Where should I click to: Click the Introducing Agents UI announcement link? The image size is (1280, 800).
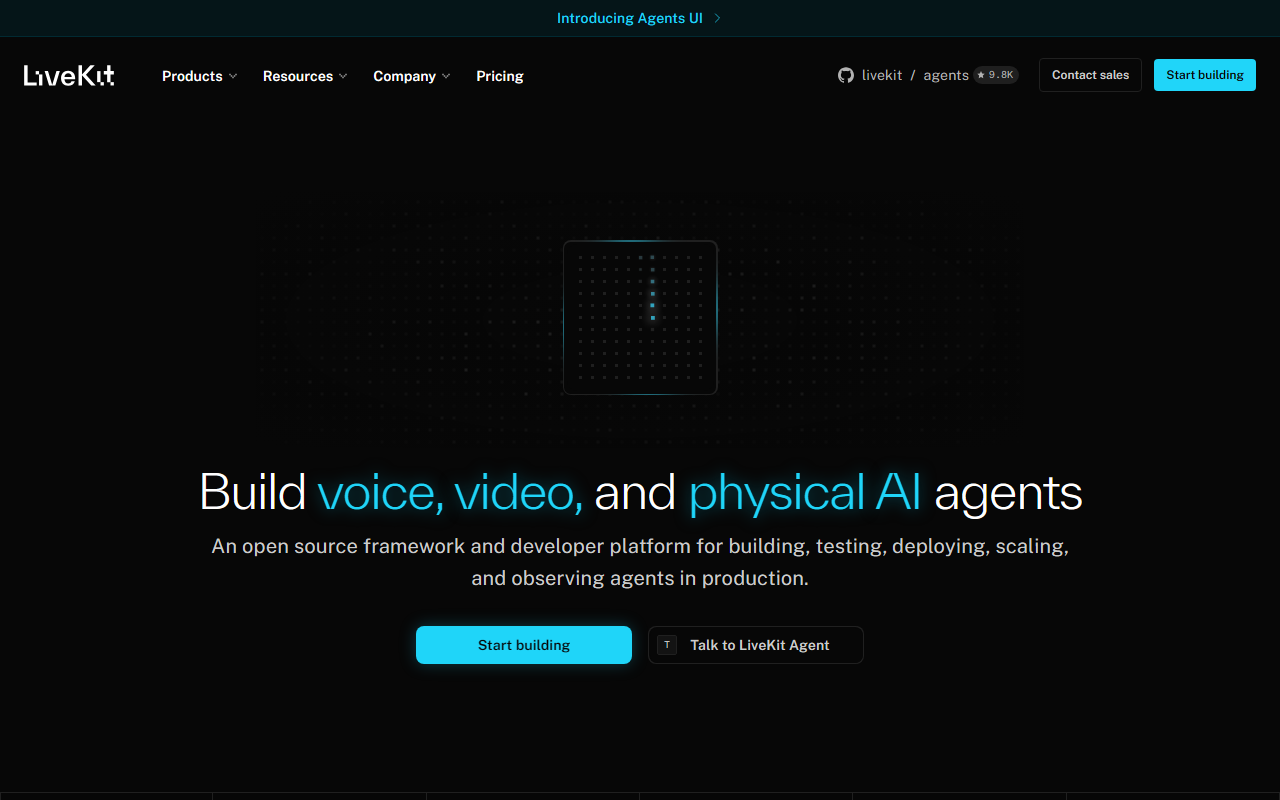(639, 18)
